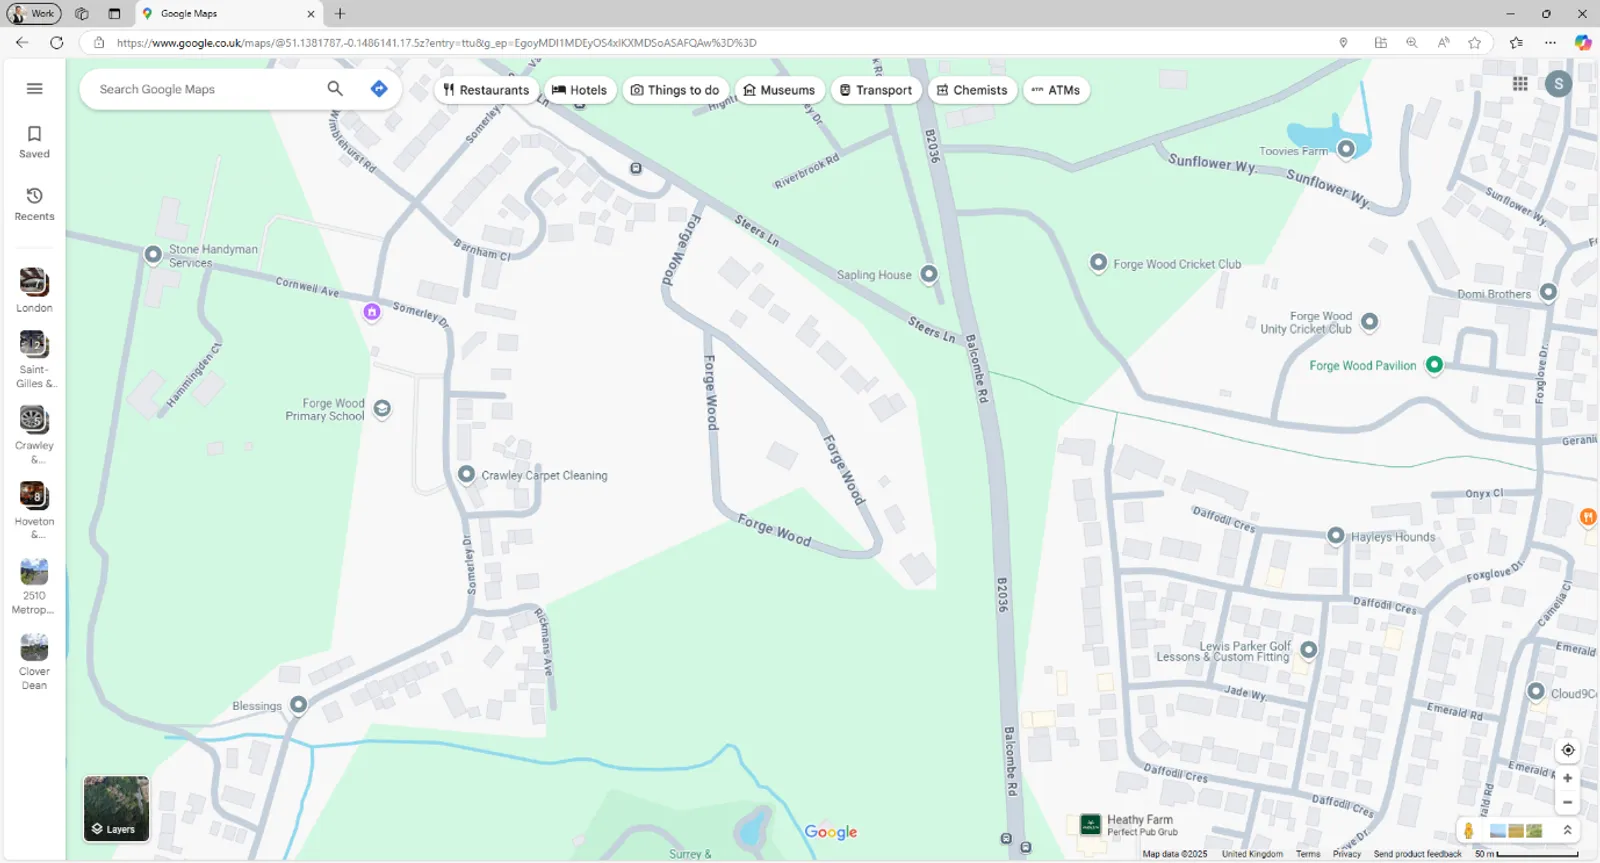Open the Crawley recent place
Screen dimensions: 1600x863
34,435
